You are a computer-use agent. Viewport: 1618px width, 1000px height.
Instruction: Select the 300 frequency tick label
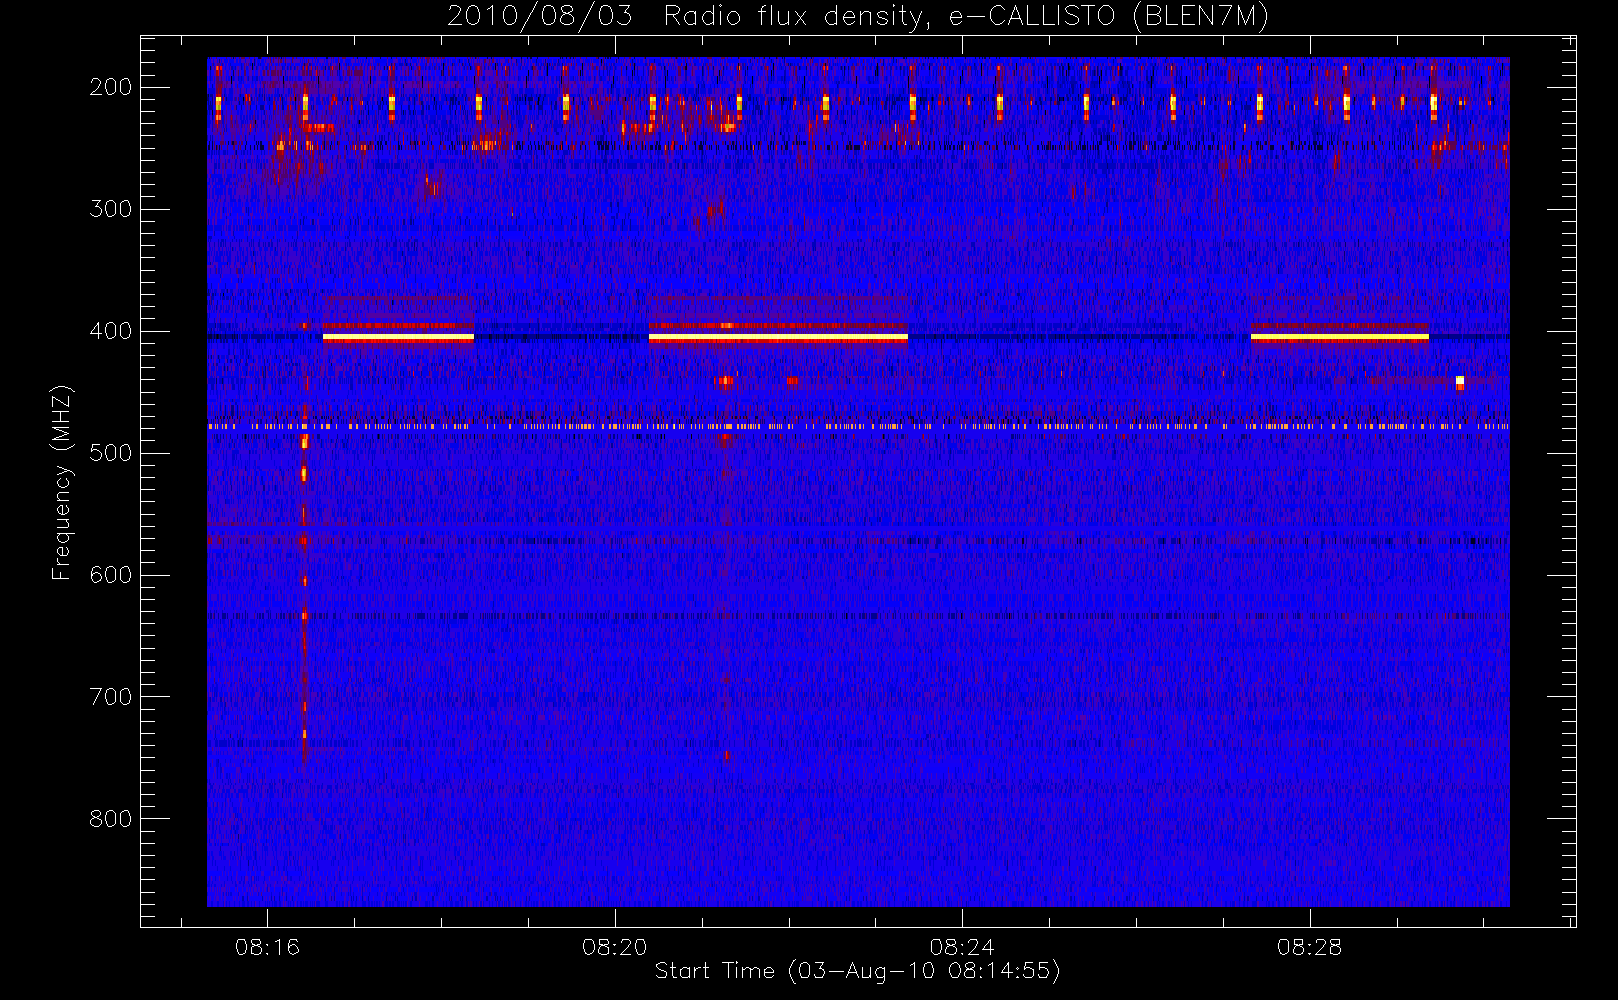[111, 209]
